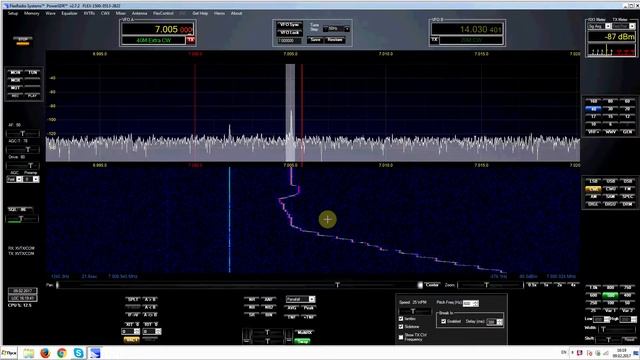Click the Save frequency button
Image resolution: width=640 pixels, height=360 pixels.
316,40
